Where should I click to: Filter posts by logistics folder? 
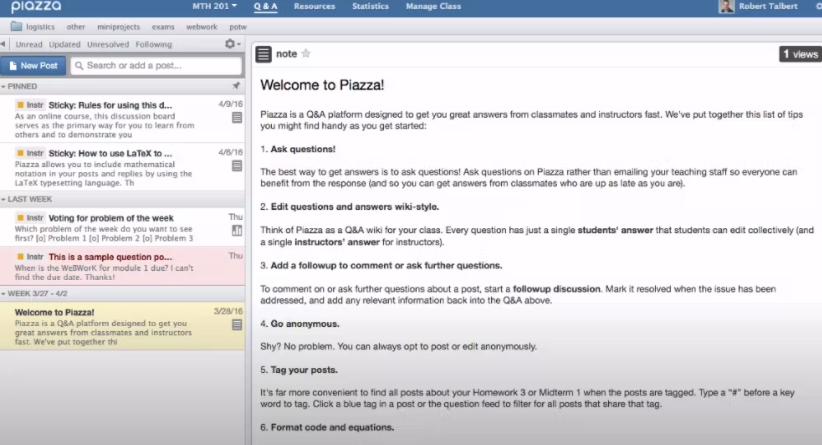[x=40, y=27]
